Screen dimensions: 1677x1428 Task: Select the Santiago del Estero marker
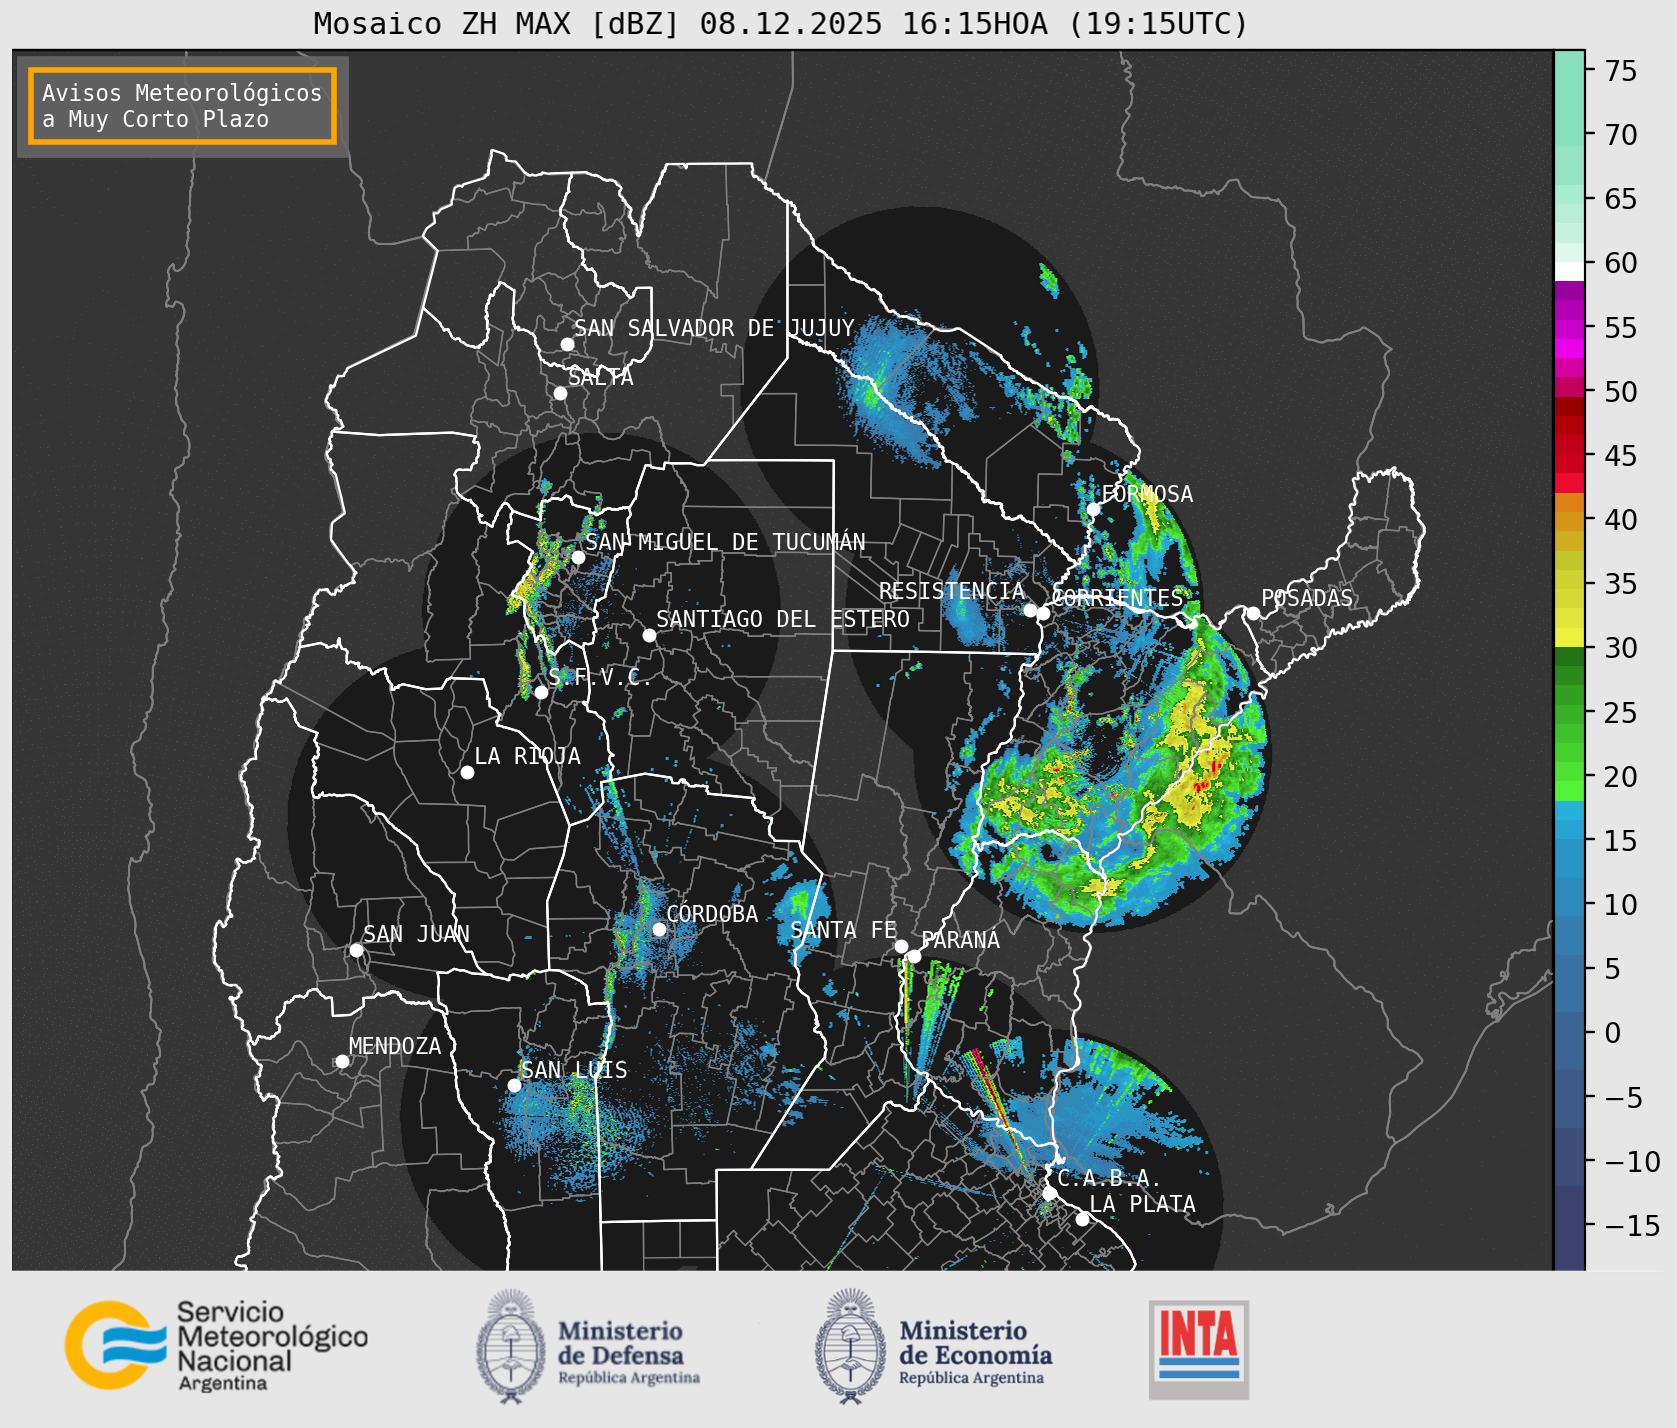click(x=649, y=635)
